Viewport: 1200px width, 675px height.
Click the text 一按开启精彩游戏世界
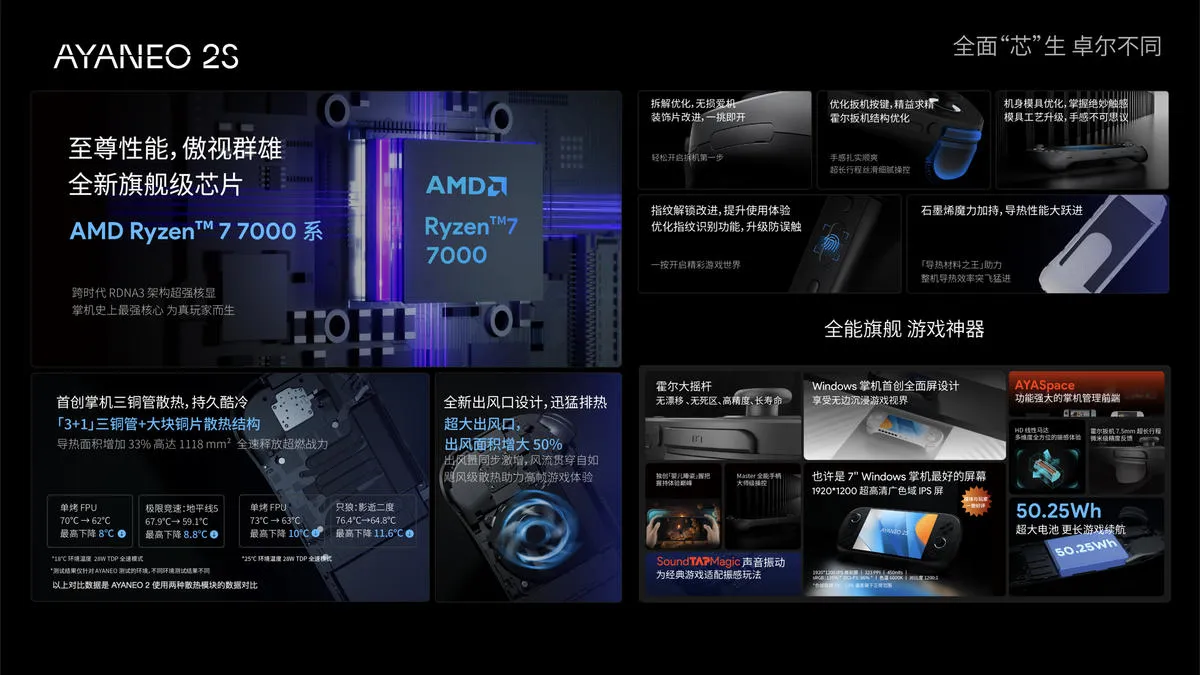tap(695, 265)
